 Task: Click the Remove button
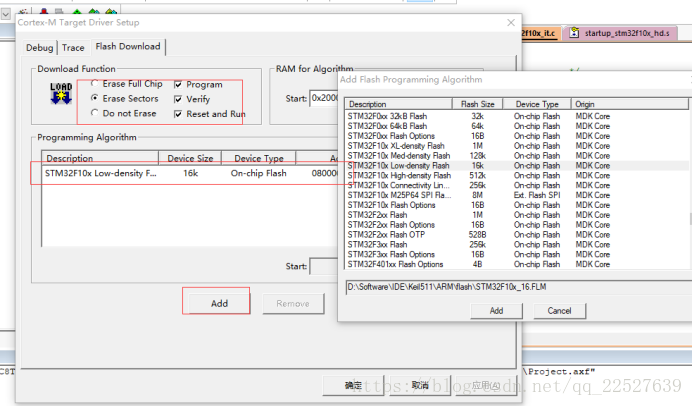click(293, 304)
